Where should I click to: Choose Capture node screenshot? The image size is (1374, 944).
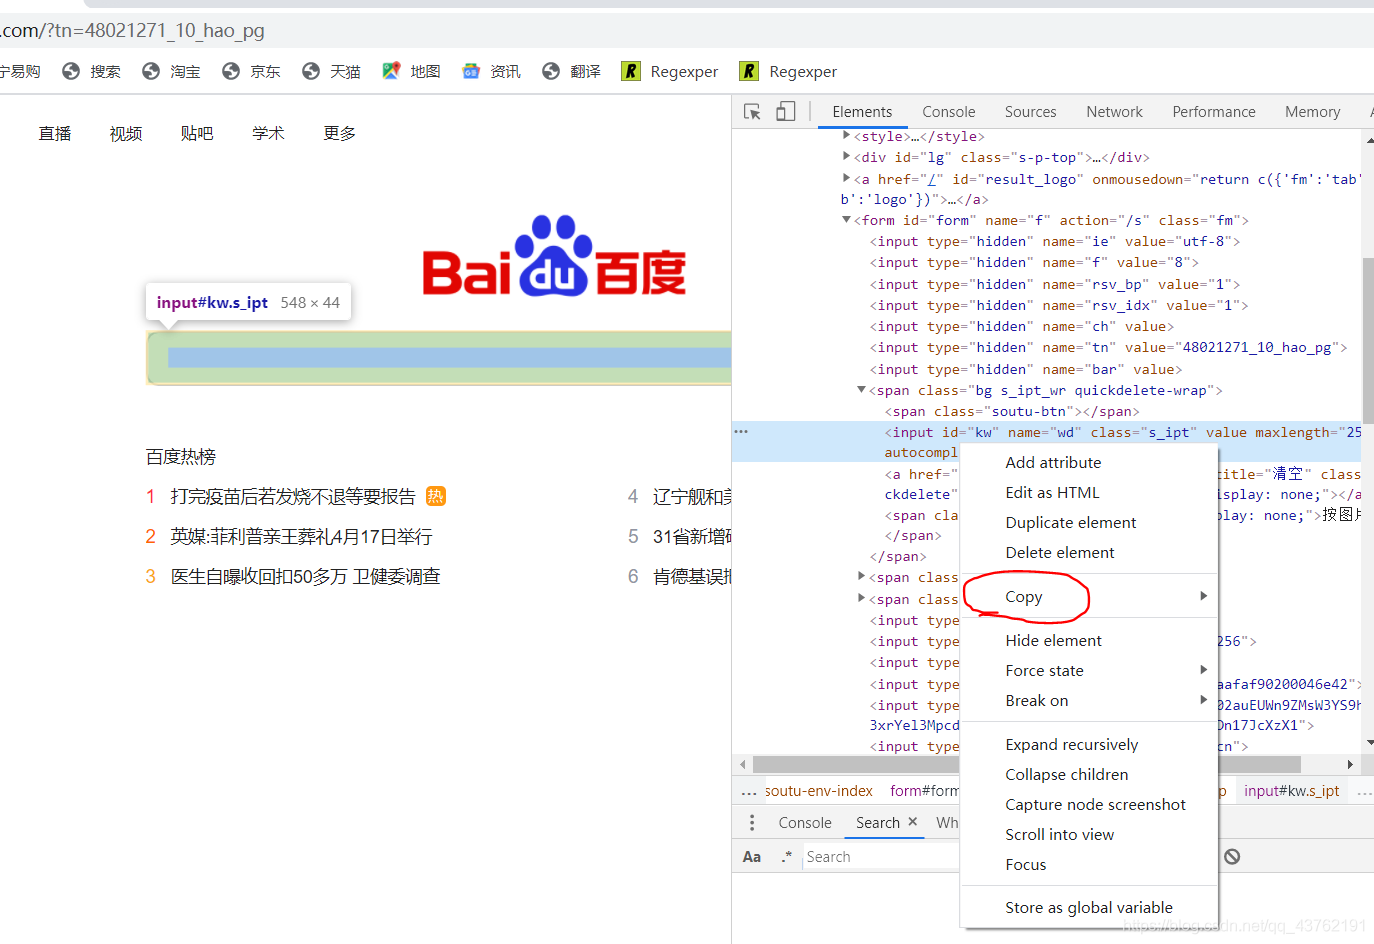[1089, 804]
